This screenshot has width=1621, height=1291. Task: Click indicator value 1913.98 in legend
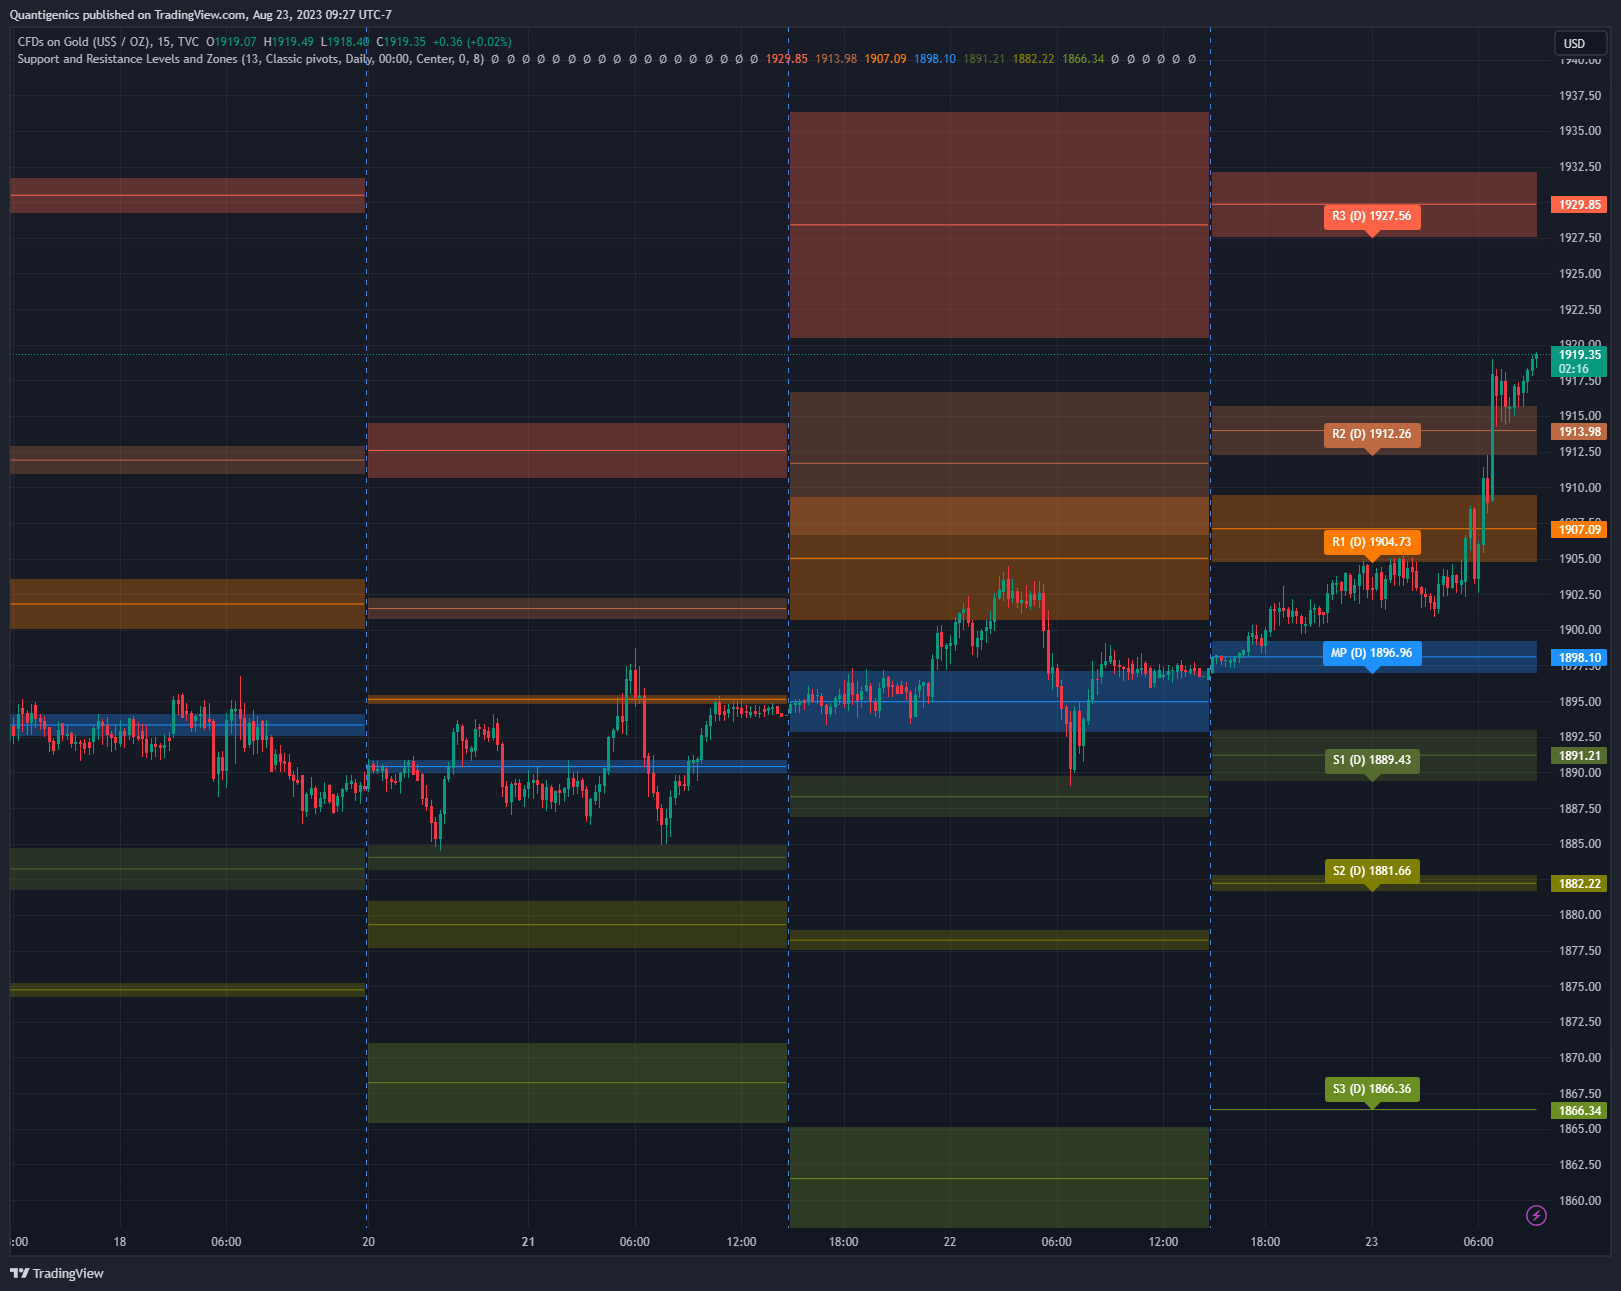click(x=836, y=59)
